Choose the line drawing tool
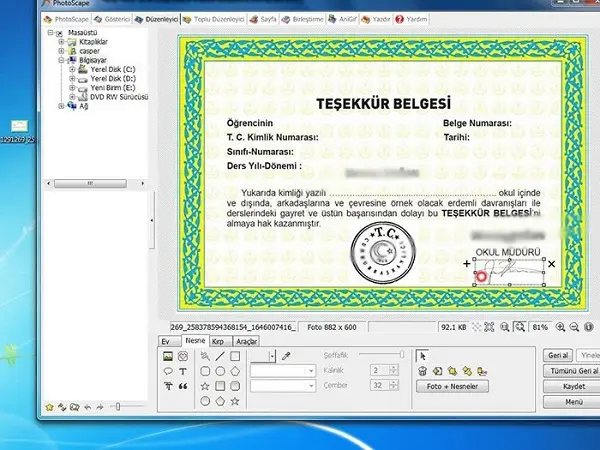 click(220, 356)
